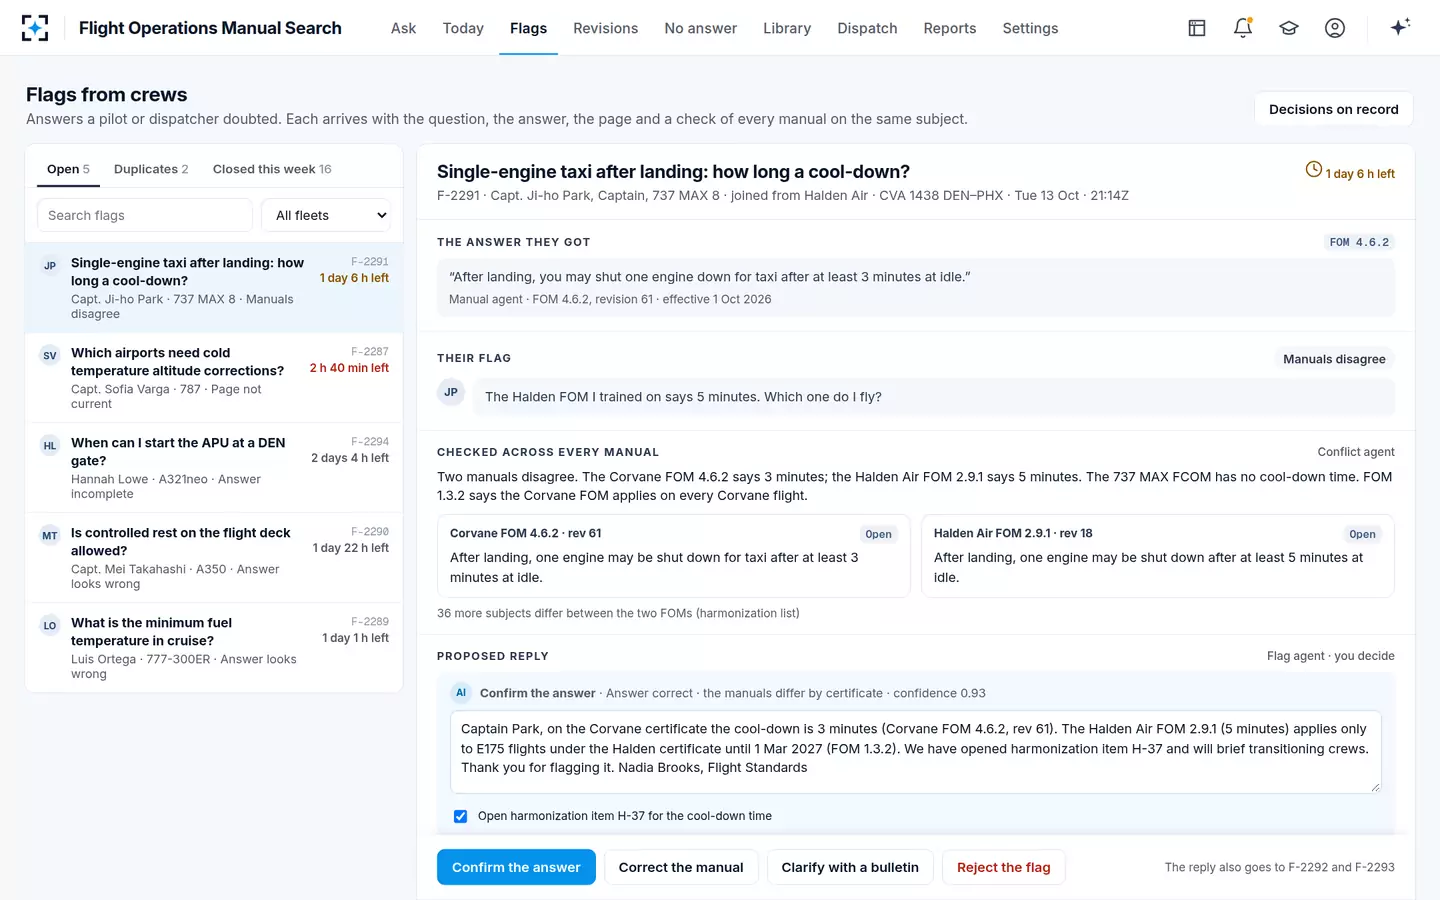The image size is (1440, 900).
Task: Open the Halden Air FOM 2.9.1 card
Action: [1158, 556]
